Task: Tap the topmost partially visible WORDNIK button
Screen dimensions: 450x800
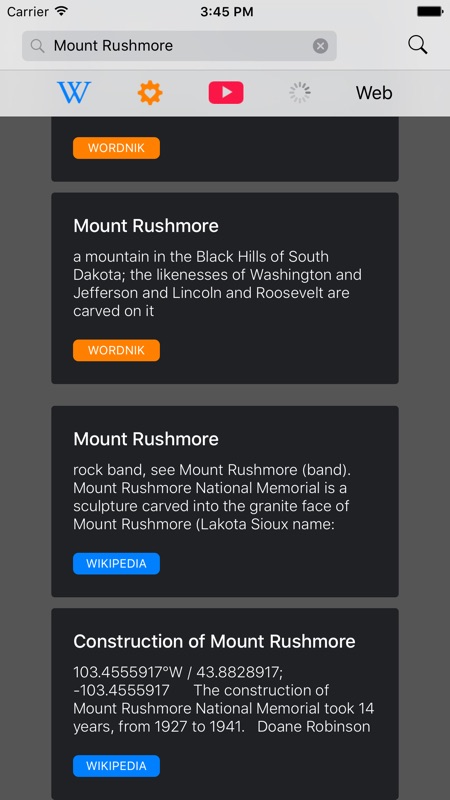Action: tap(116, 148)
